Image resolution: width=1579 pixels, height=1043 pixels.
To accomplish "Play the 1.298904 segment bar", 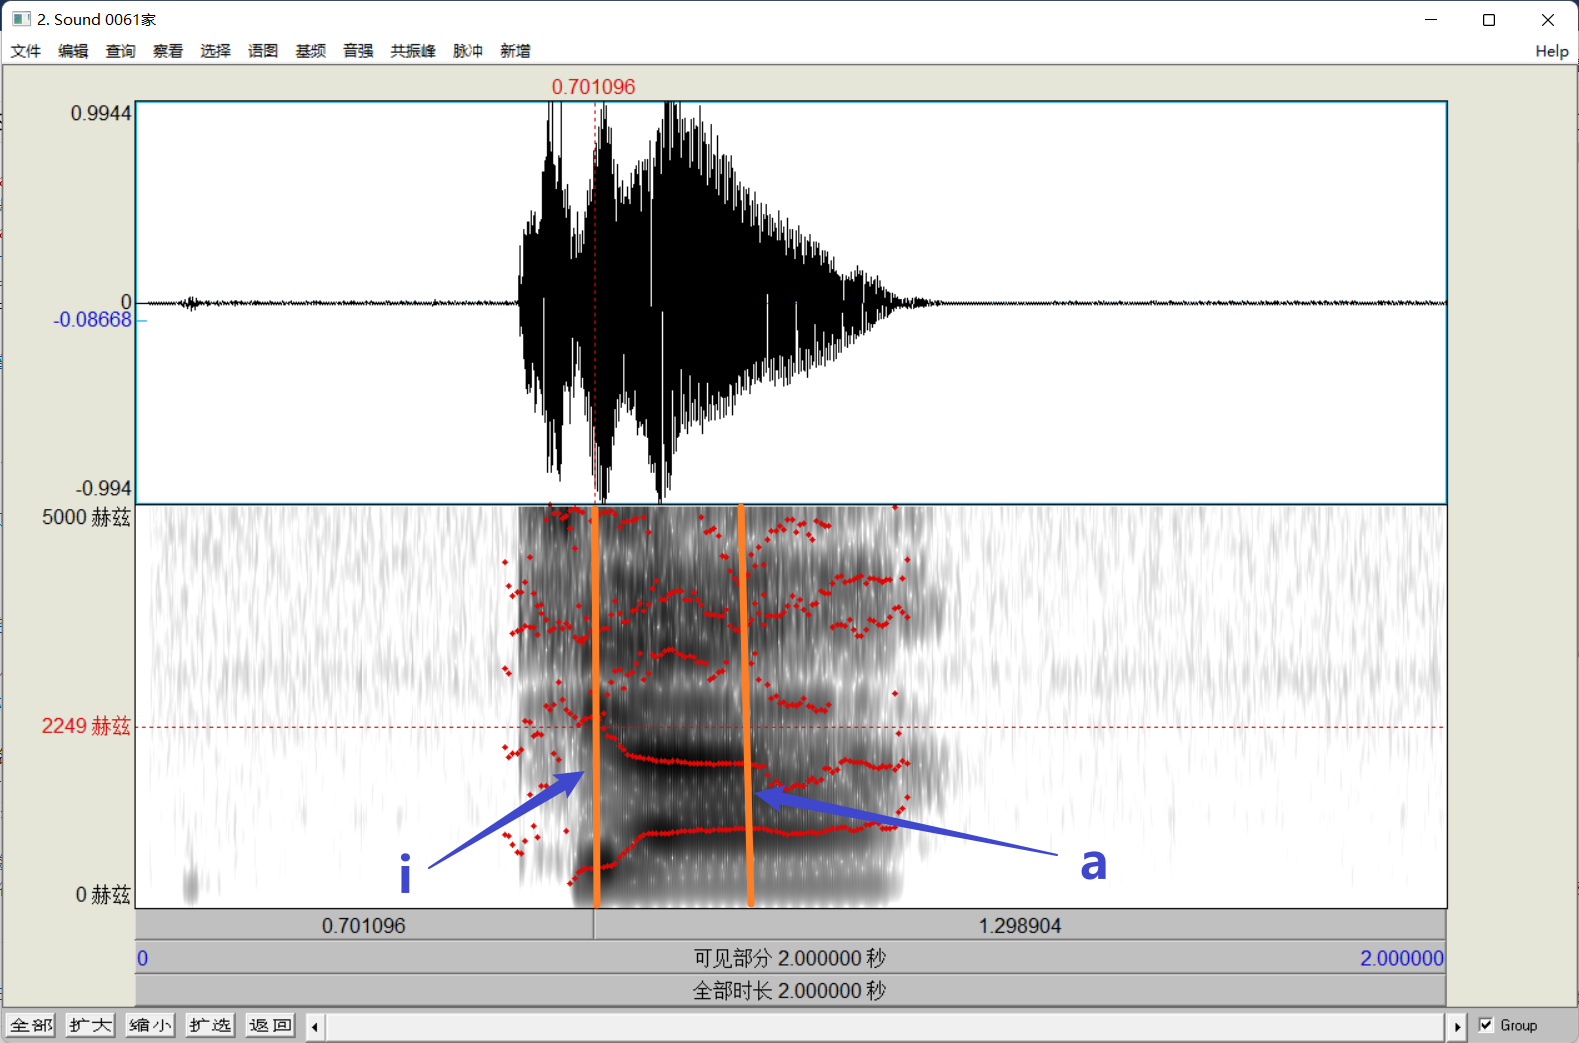I will coord(1020,925).
